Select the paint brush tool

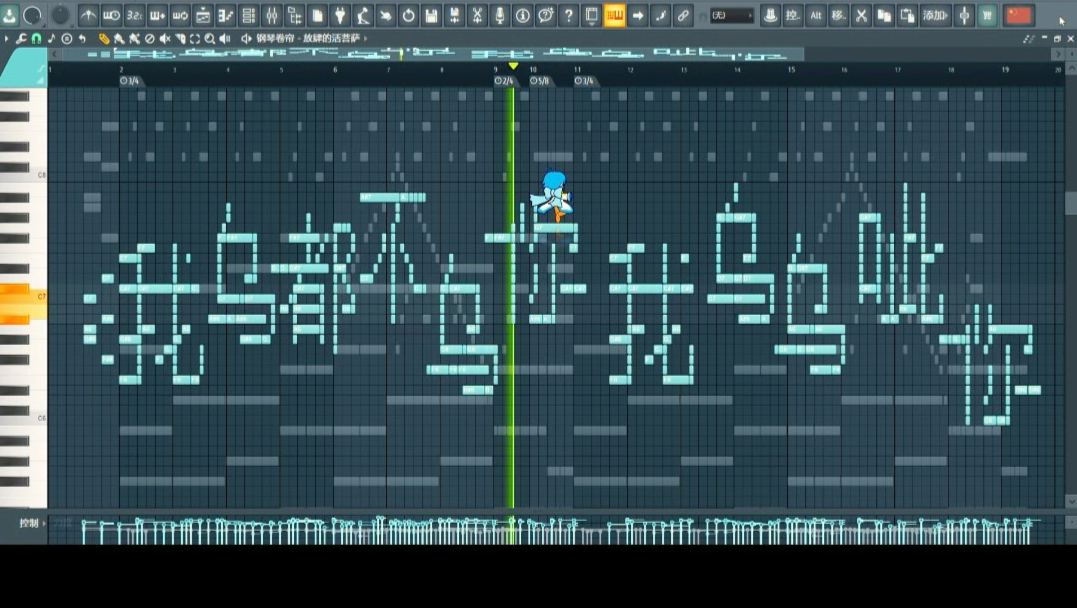119,38
